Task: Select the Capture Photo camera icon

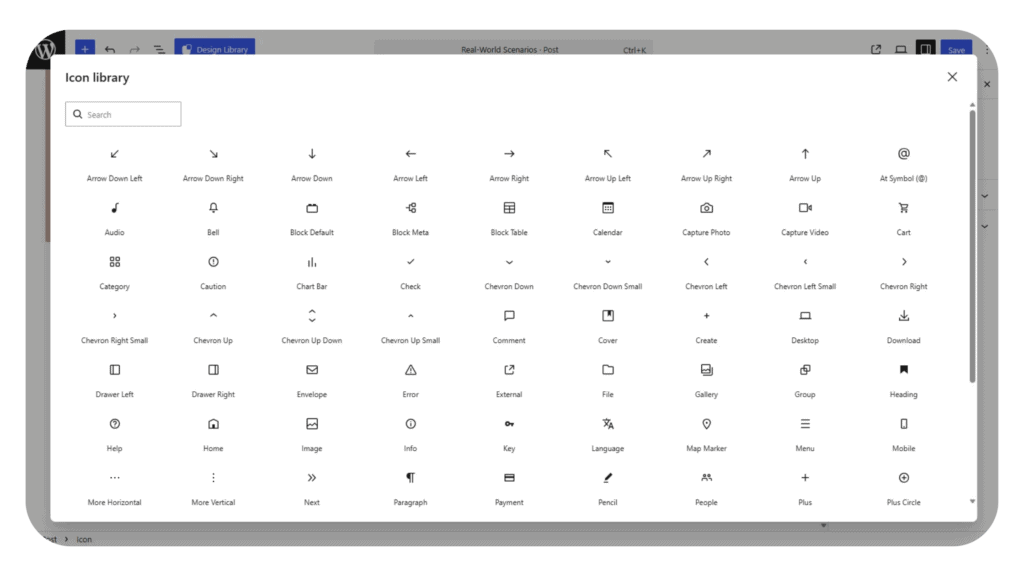Action: [706, 208]
